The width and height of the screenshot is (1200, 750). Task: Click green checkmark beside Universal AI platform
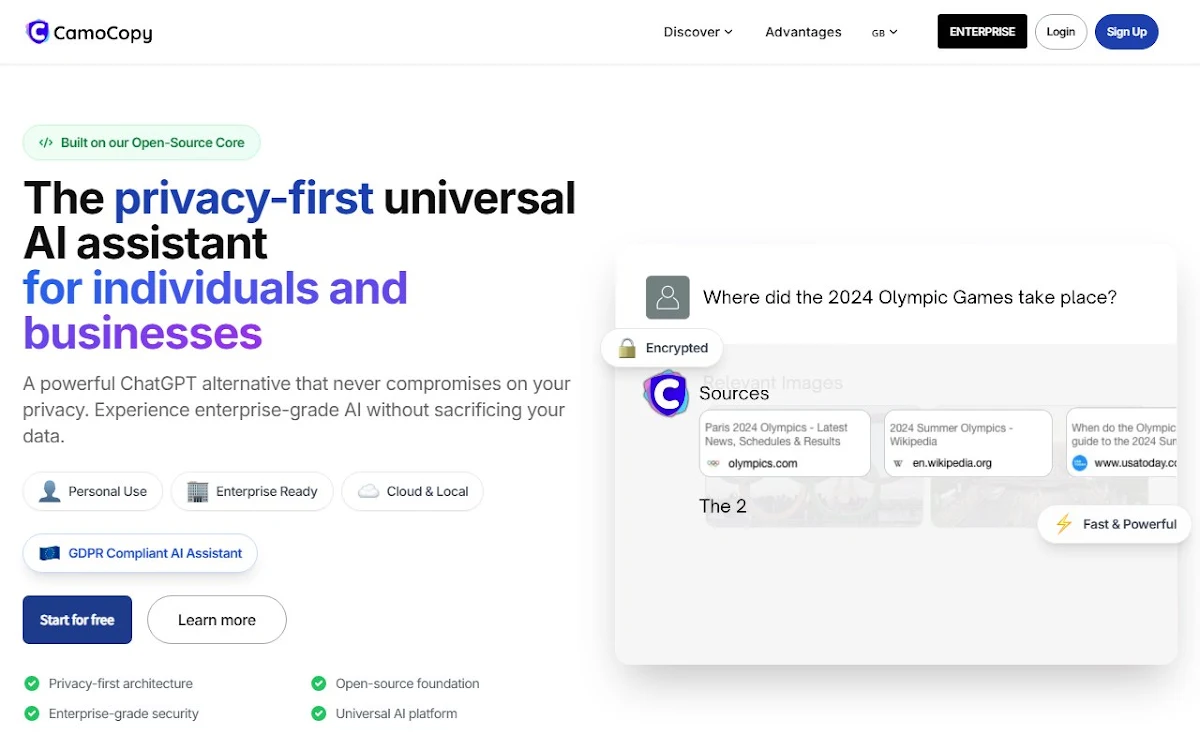(x=318, y=714)
